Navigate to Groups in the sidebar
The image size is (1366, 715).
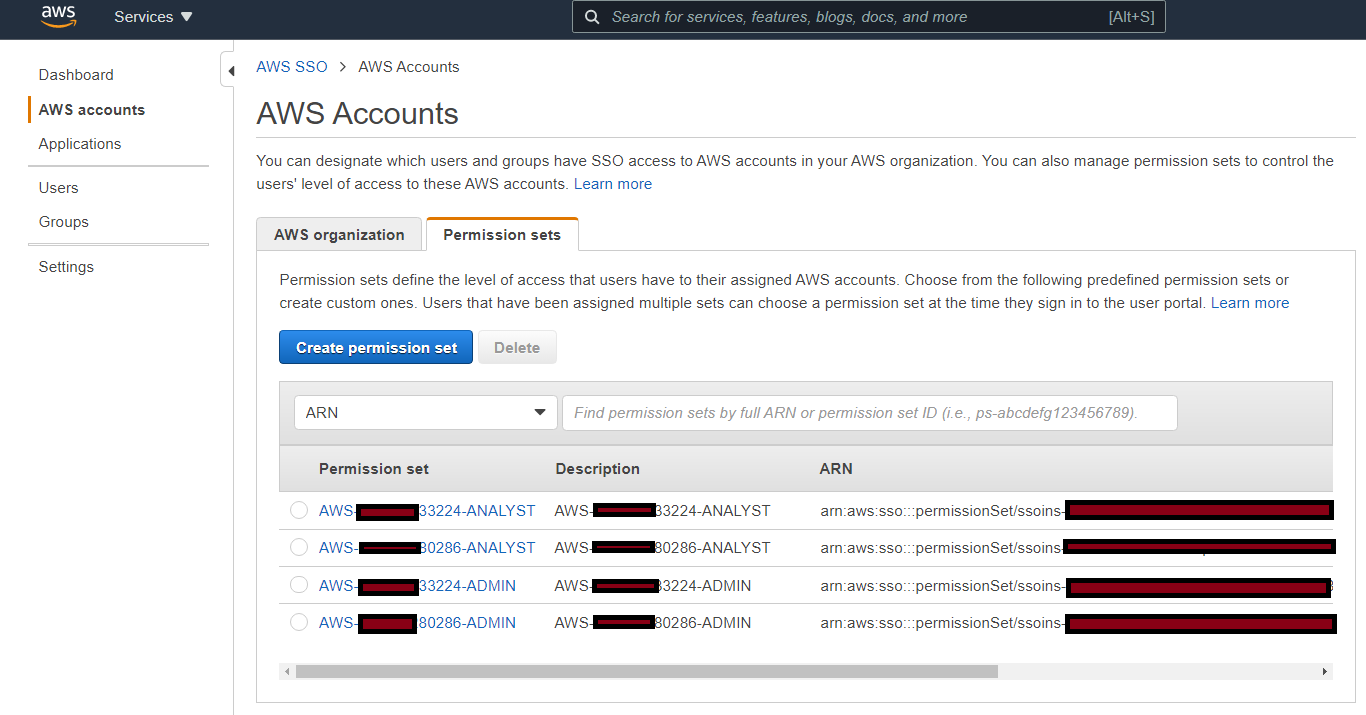[x=64, y=222]
